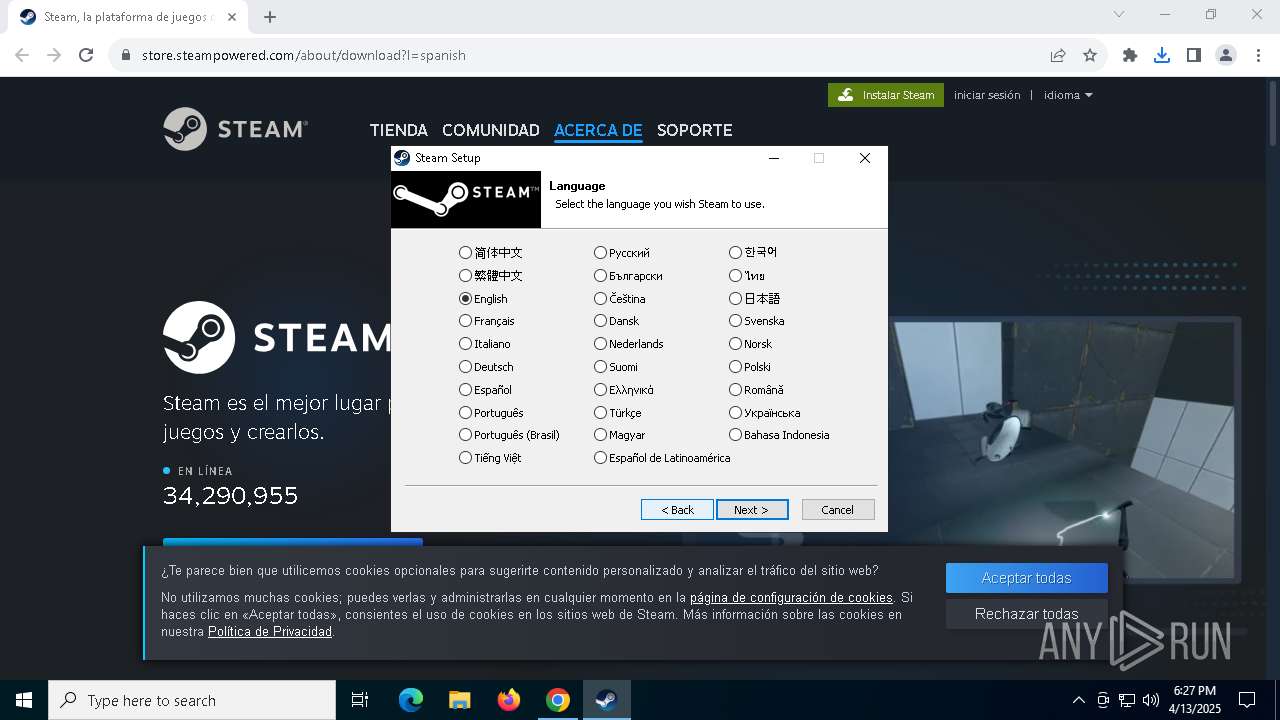
Task: Open the TIENDA menu
Action: click(399, 130)
